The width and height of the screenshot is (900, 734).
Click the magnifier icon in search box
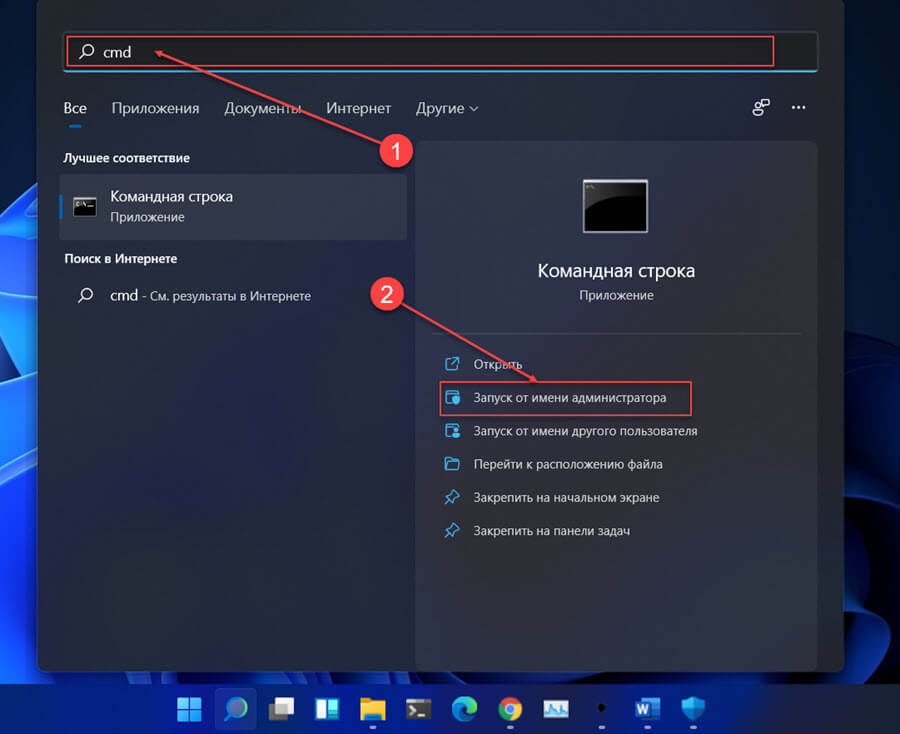tap(87, 51)
